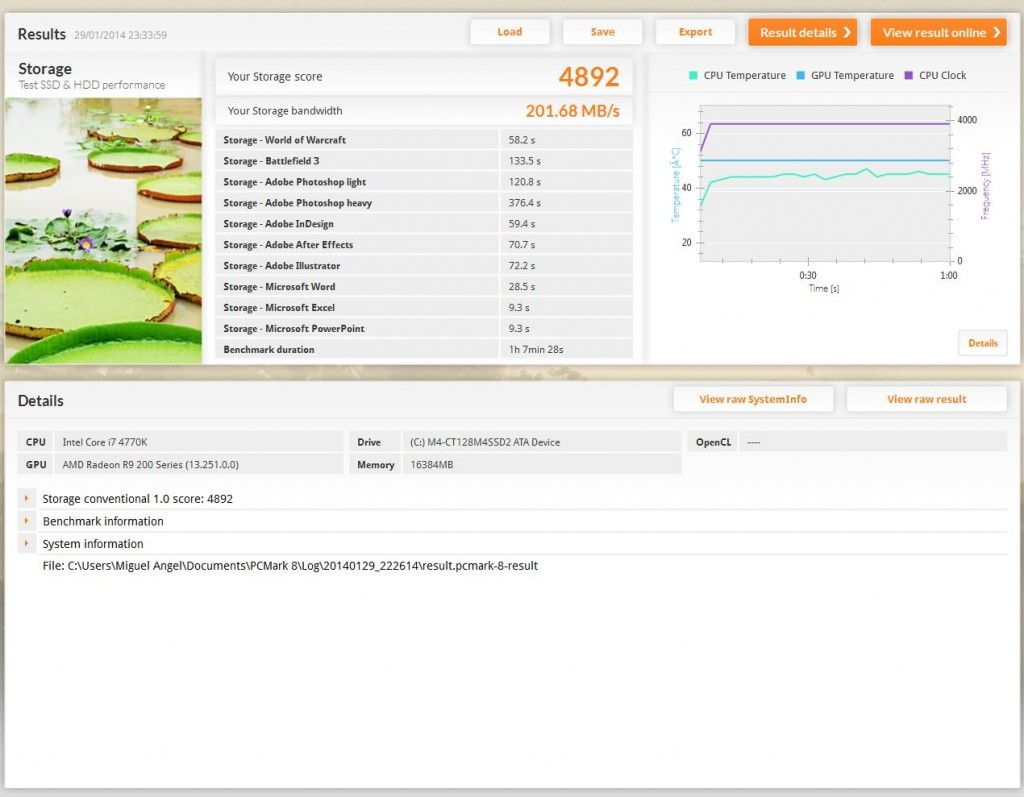Click the GPU Temperature legend swatch
This screenshot has height=797, width=1024.
[x=801, y=75]
